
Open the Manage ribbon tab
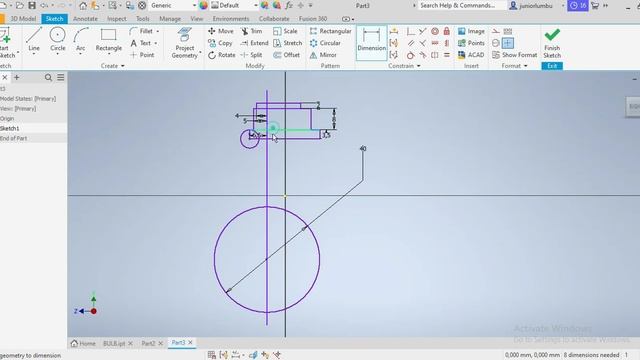[170, 19]
